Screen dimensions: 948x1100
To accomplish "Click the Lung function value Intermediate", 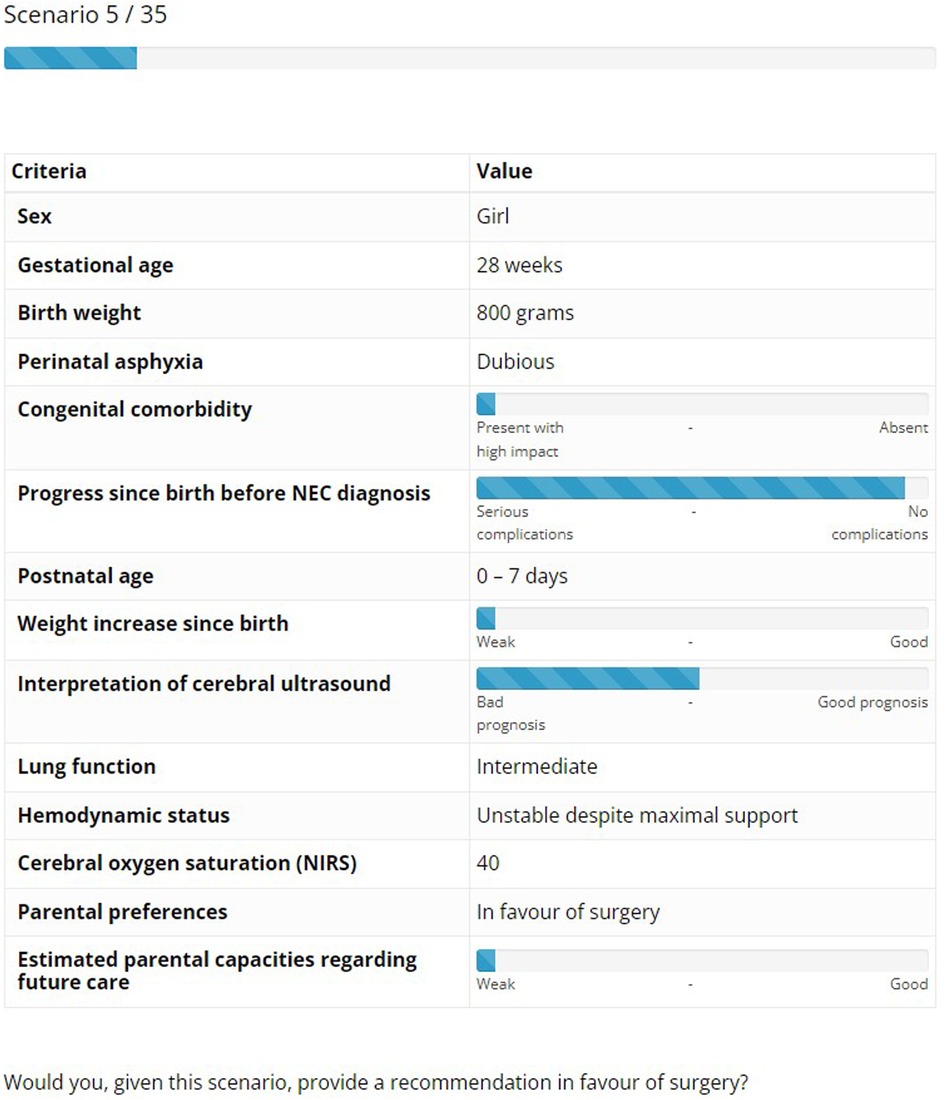I will point(537,767).
